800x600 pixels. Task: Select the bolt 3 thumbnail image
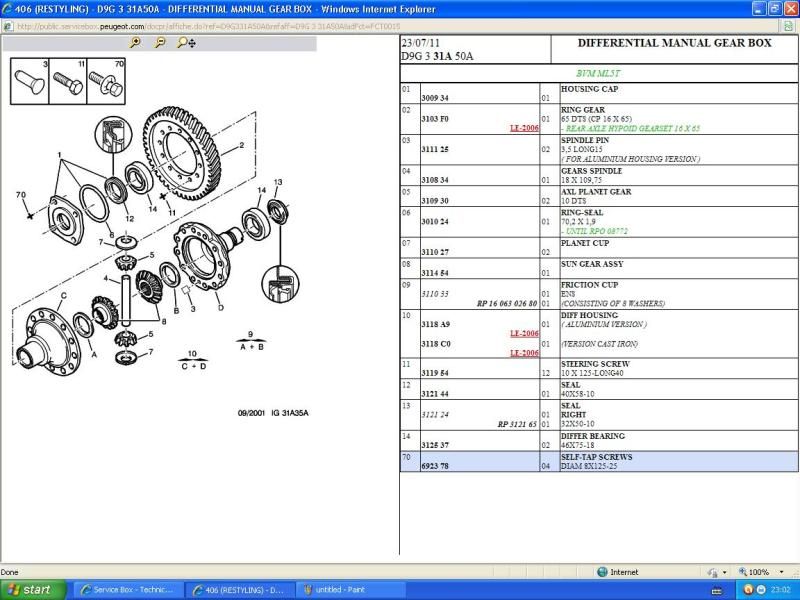[x=30, y=81]
